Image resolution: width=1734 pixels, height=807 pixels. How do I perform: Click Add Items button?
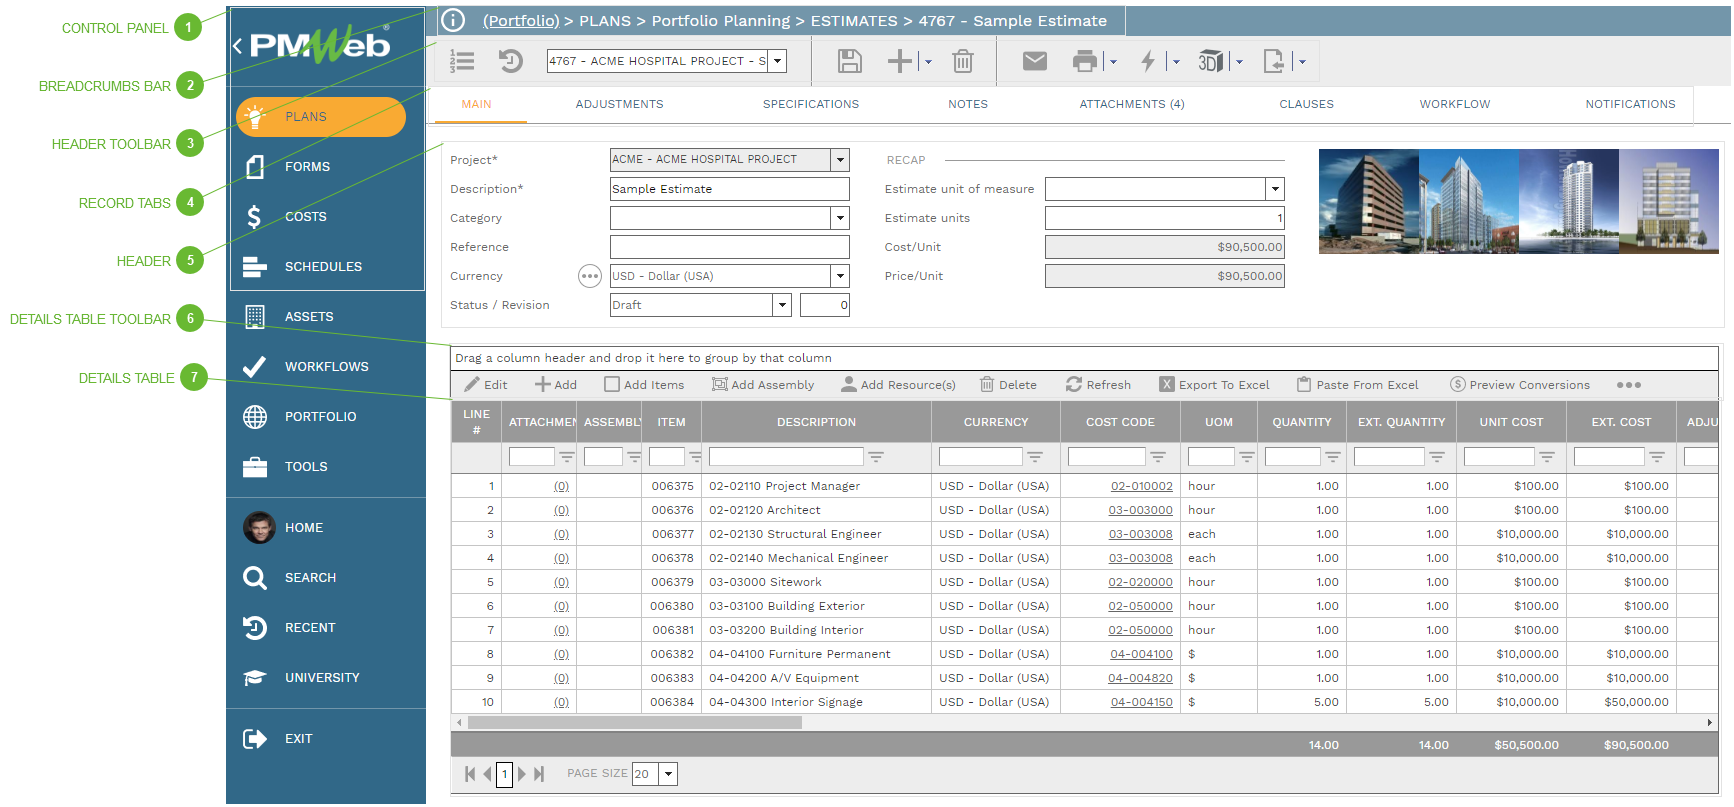click(645, 385)
